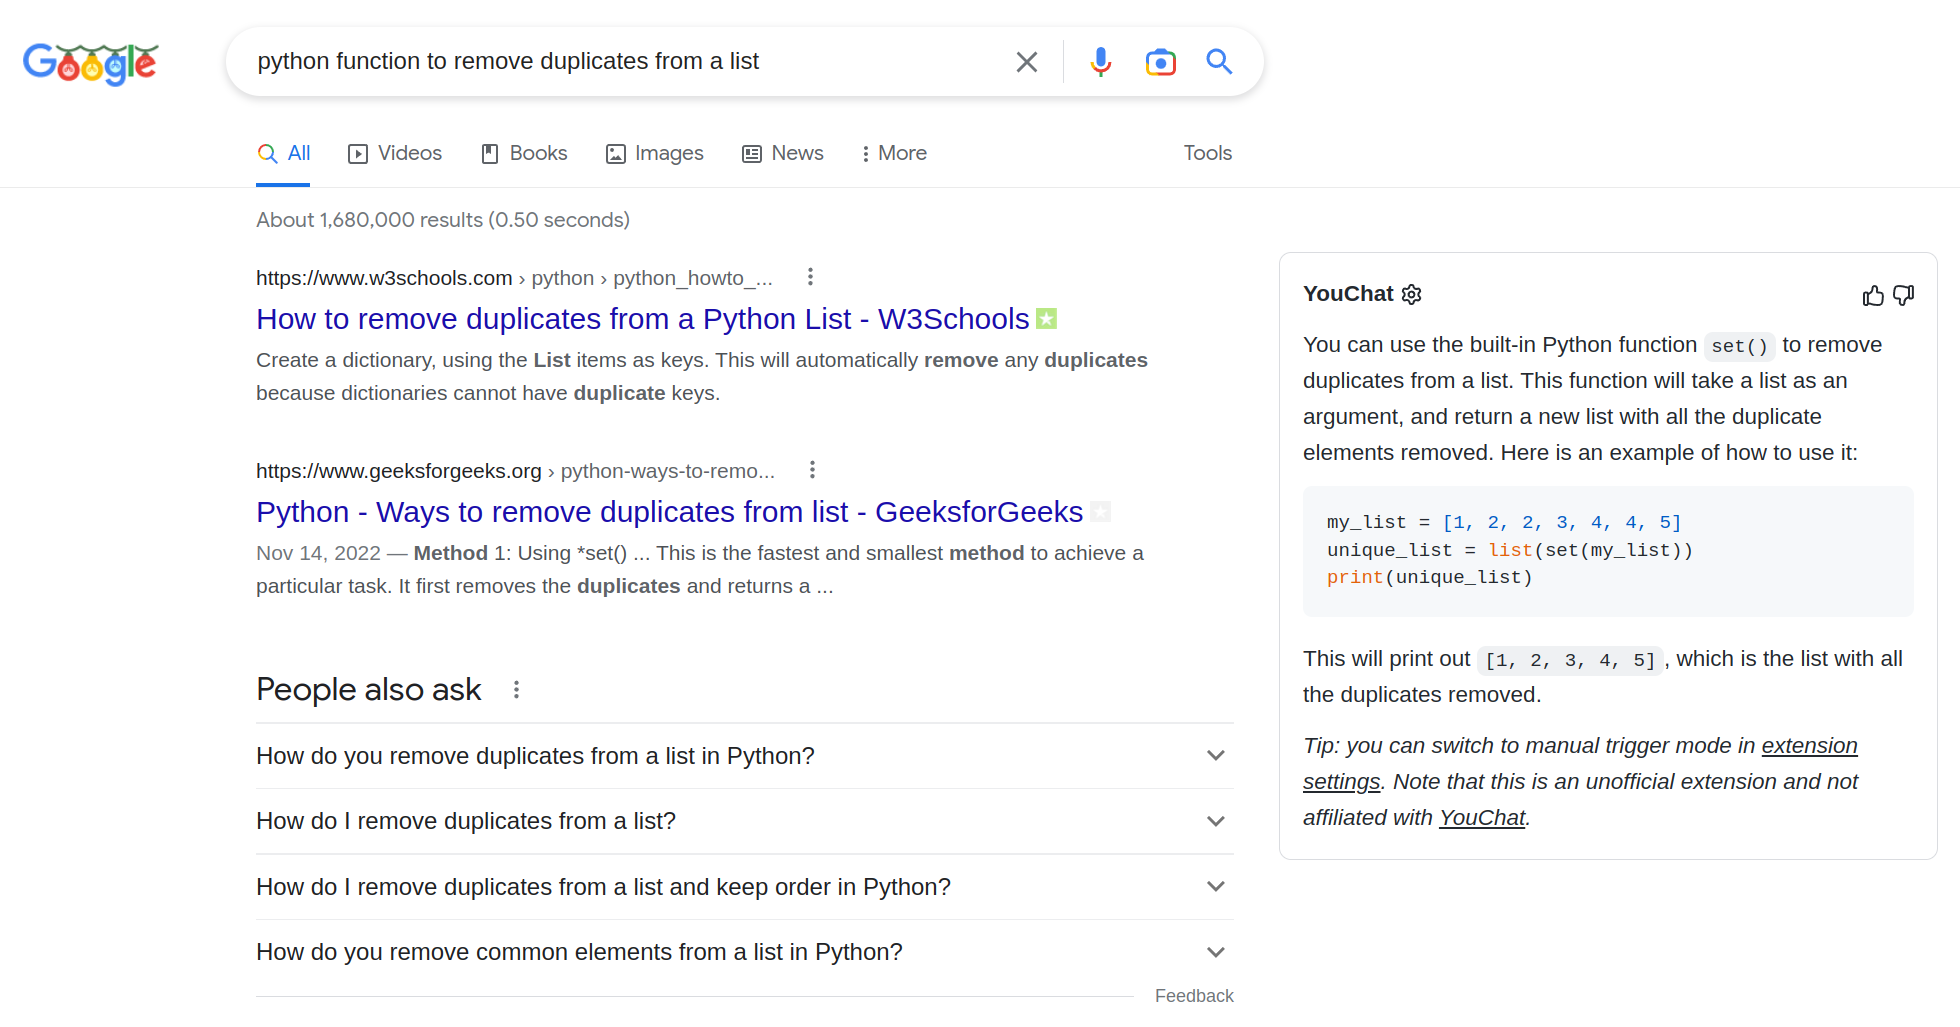Open W3Schools remove duplicates result
Screen dimensions: 1960x1027
(x=642, y=319)
